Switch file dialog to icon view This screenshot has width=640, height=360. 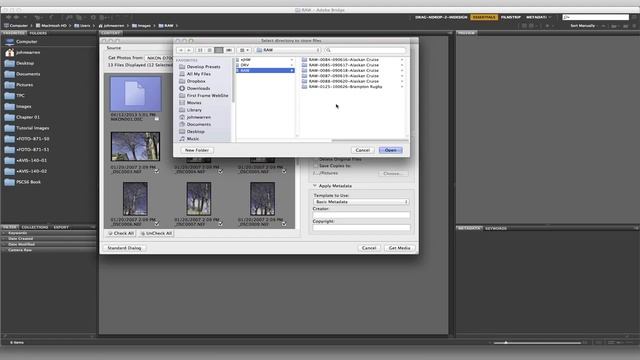pyautogui.click(x=200, y=50)
